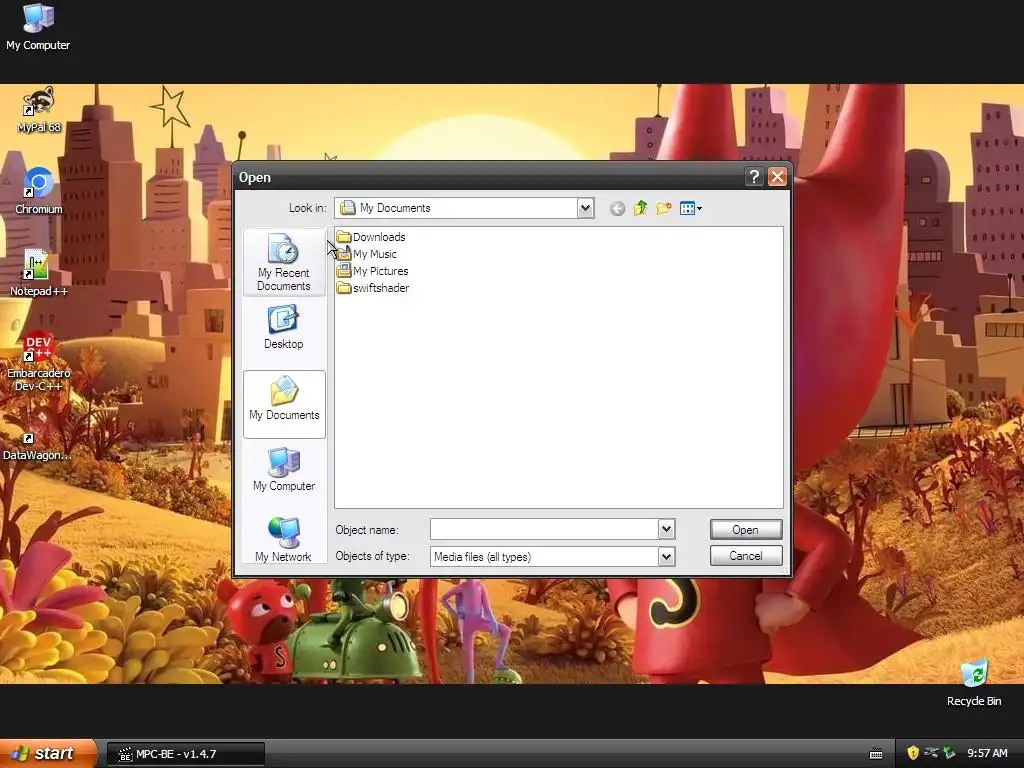
Task: Select the Downloads folder
Action: click(371, 237)
